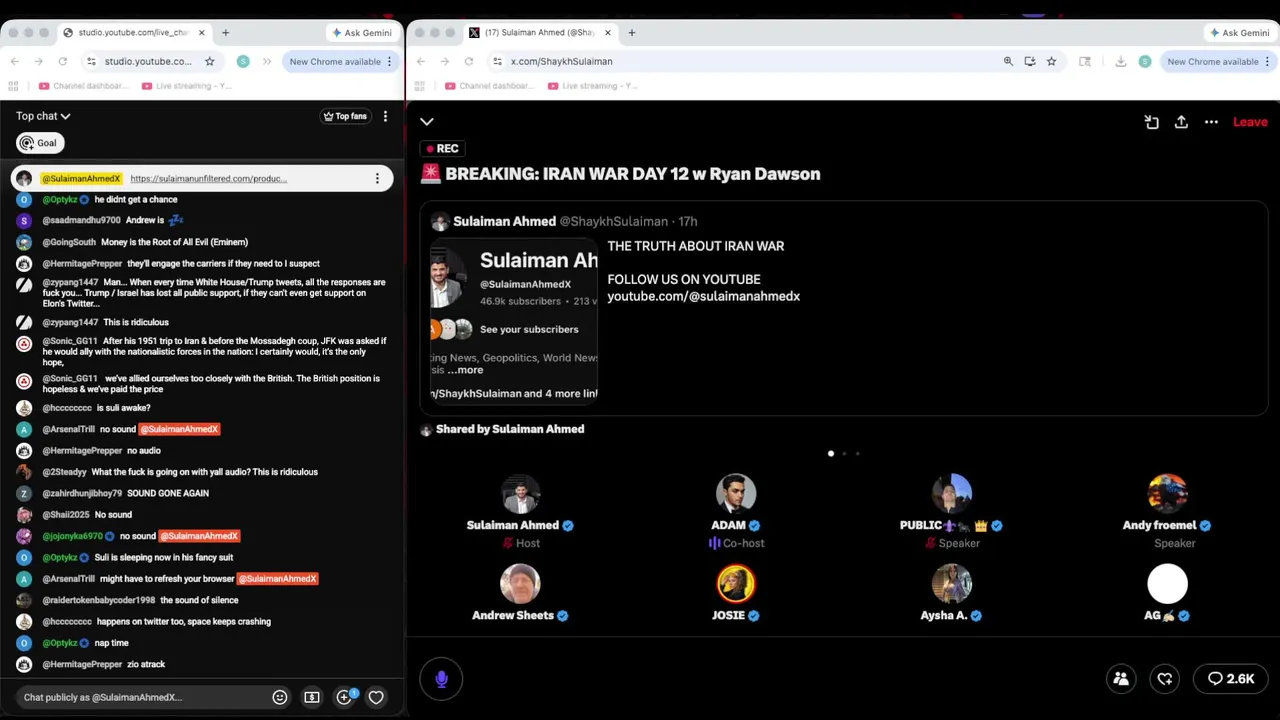The height and width of the screenshot is (720, 1280).
Task: Click the heart reaction icon in chat
Action: [376, 697]
